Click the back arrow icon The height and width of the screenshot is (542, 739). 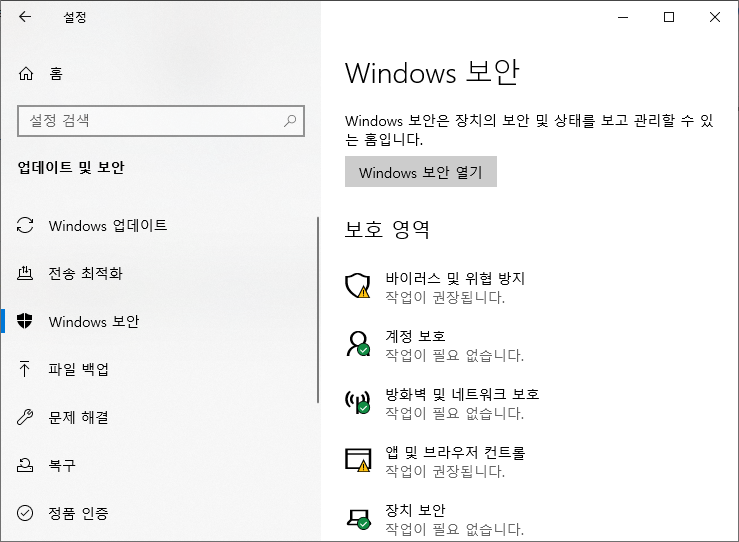coord(25,17)
